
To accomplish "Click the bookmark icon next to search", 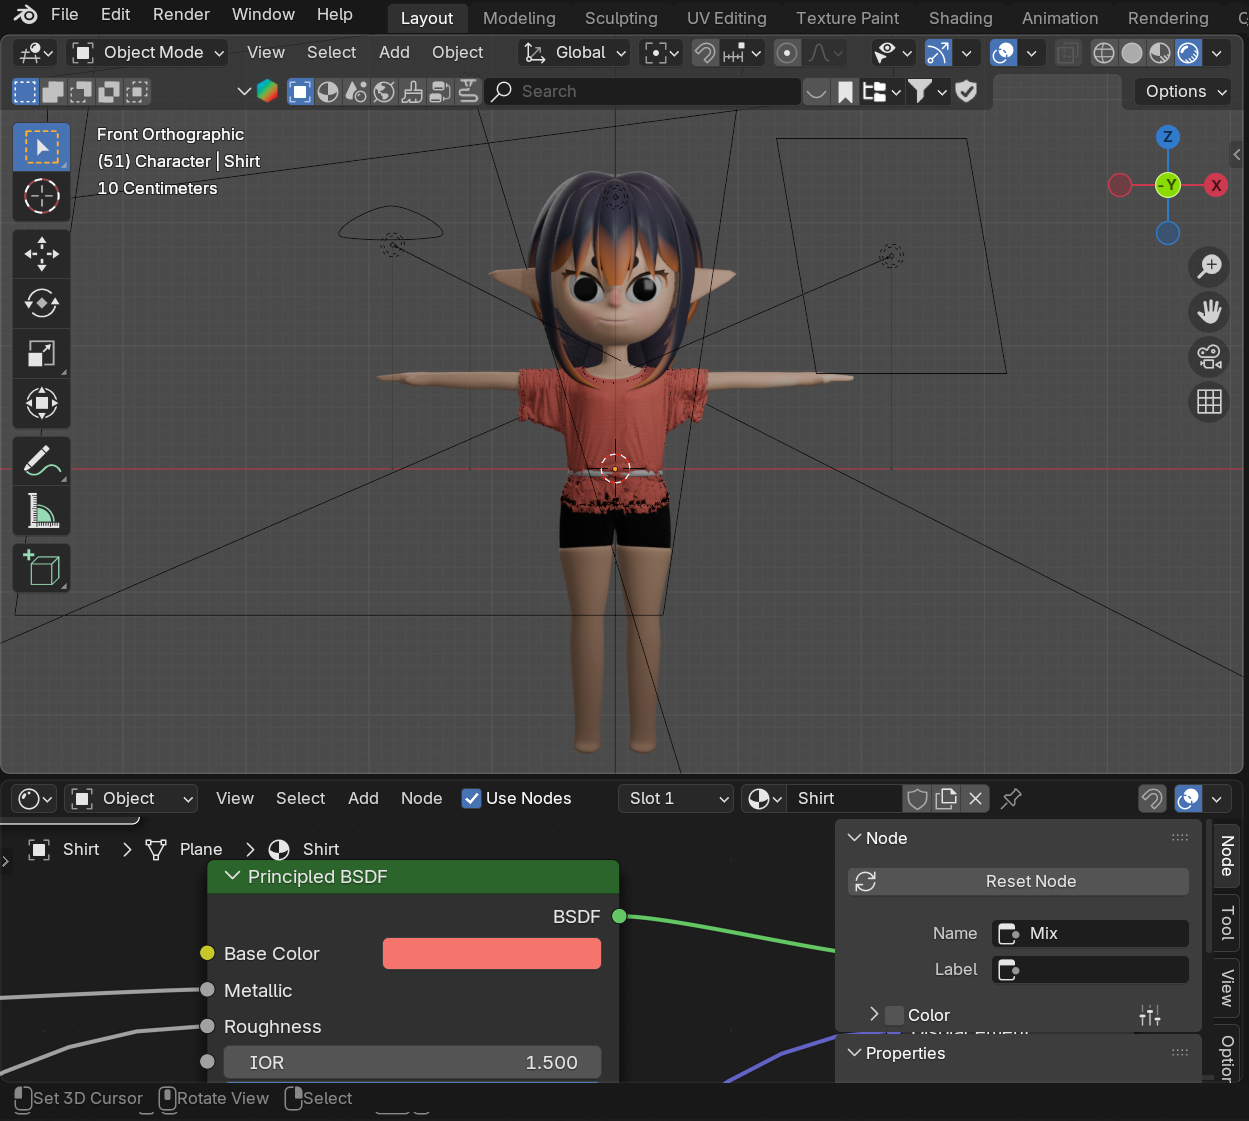I will pos(845,91).
